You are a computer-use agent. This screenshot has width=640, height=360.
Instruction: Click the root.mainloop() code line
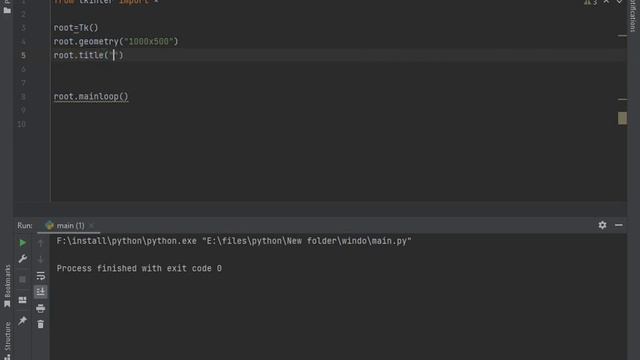(x=91, y=97)
